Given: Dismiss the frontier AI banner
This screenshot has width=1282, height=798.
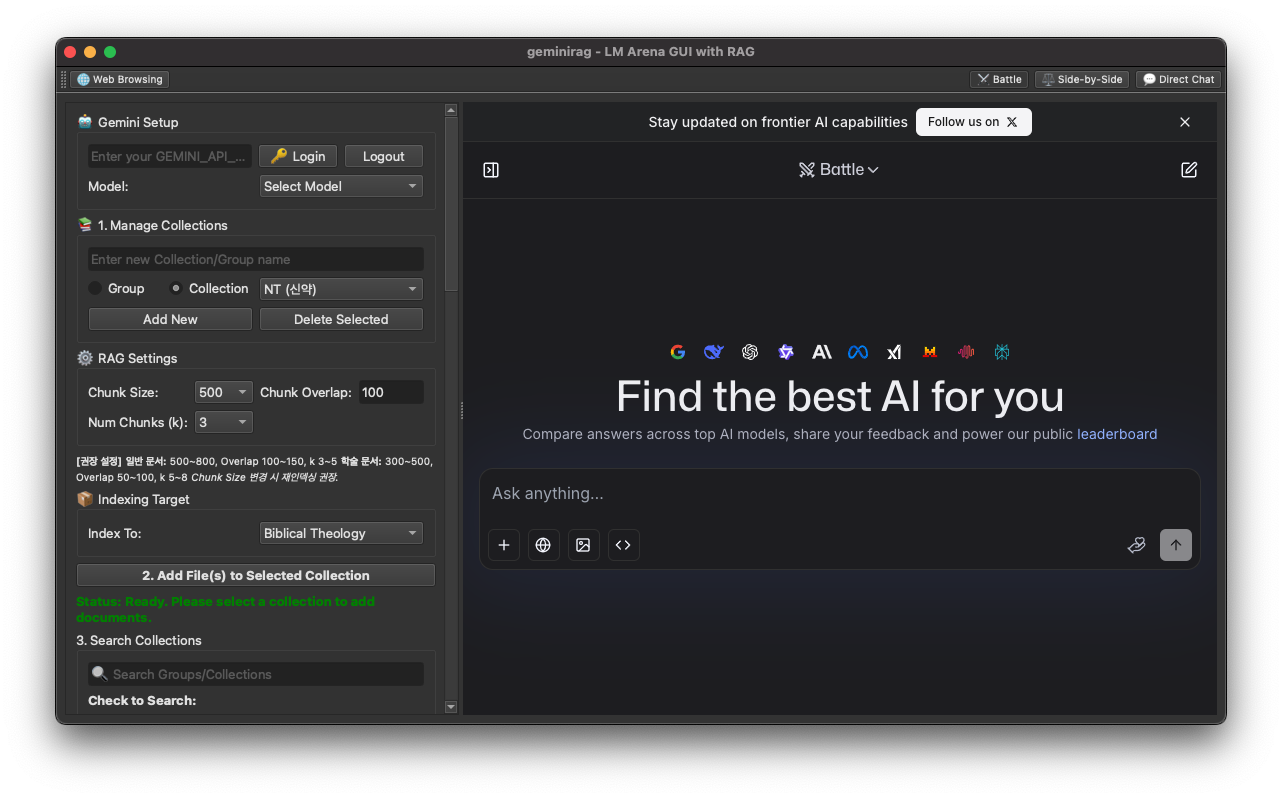Looking at the screenshot, I should tap(1185, 122).
